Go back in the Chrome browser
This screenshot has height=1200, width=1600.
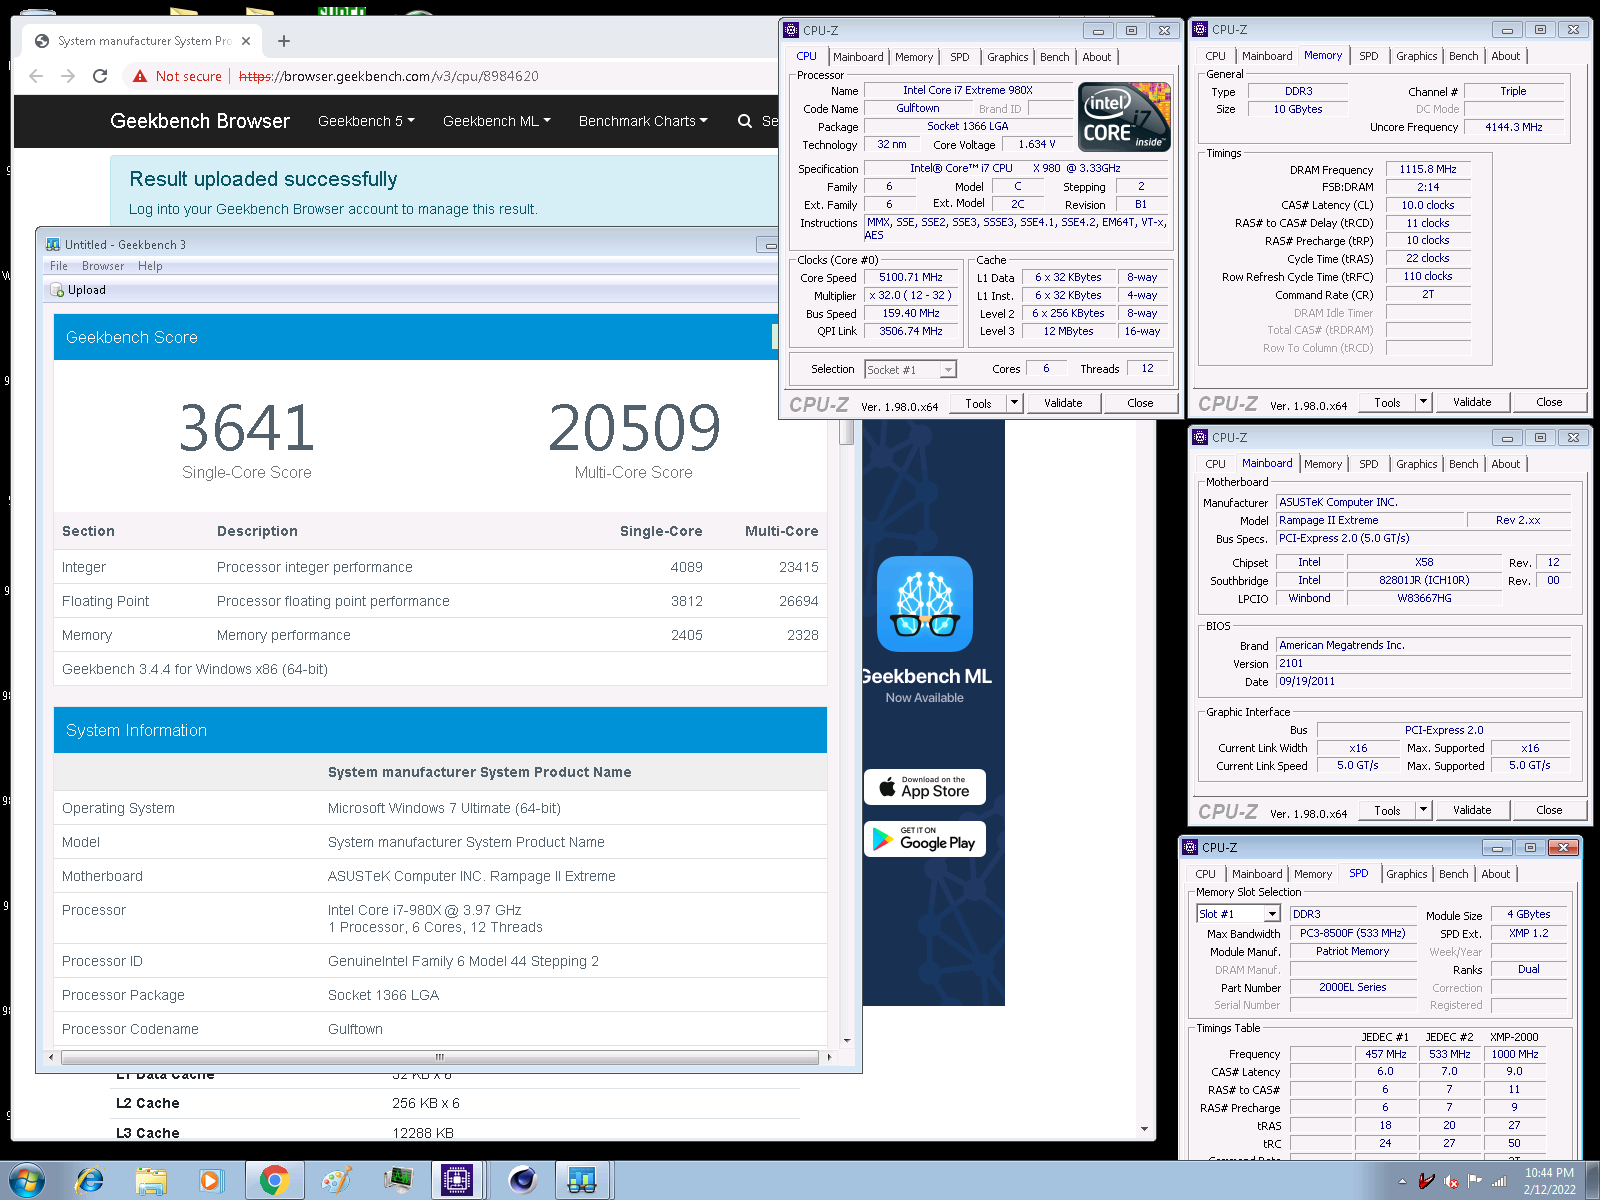tap(36, 76)
